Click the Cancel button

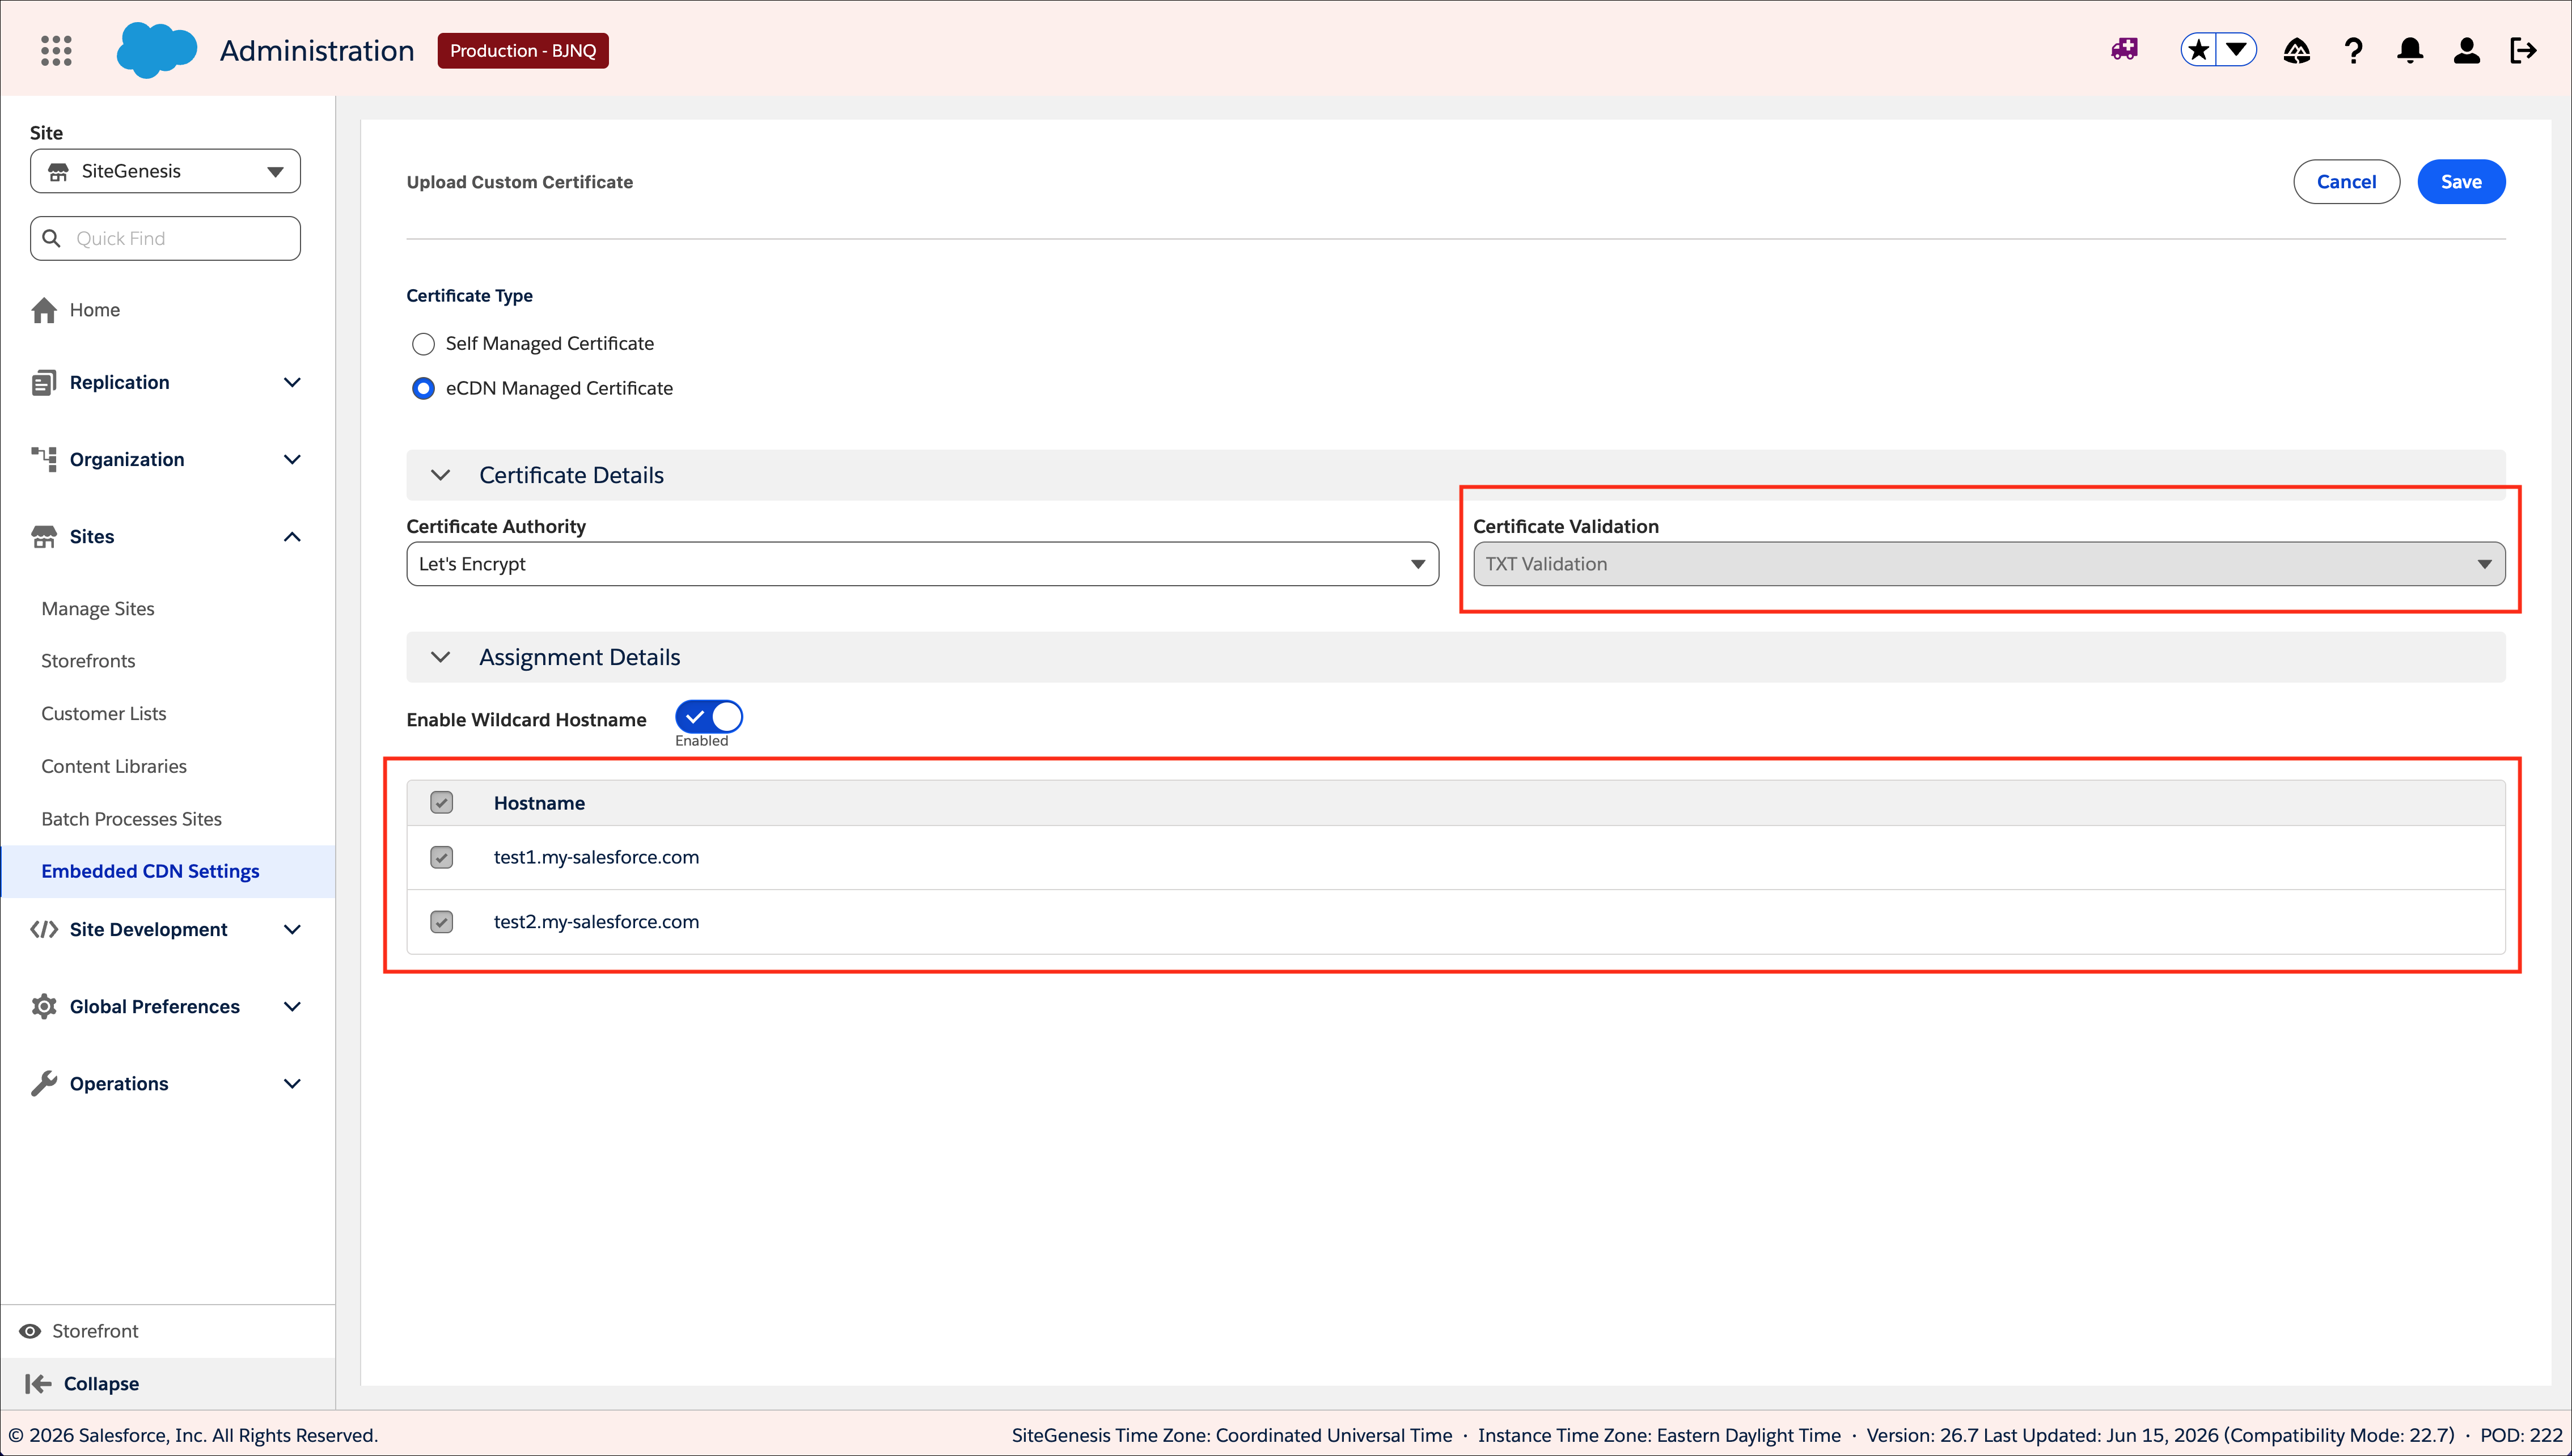coord(2346,182)
